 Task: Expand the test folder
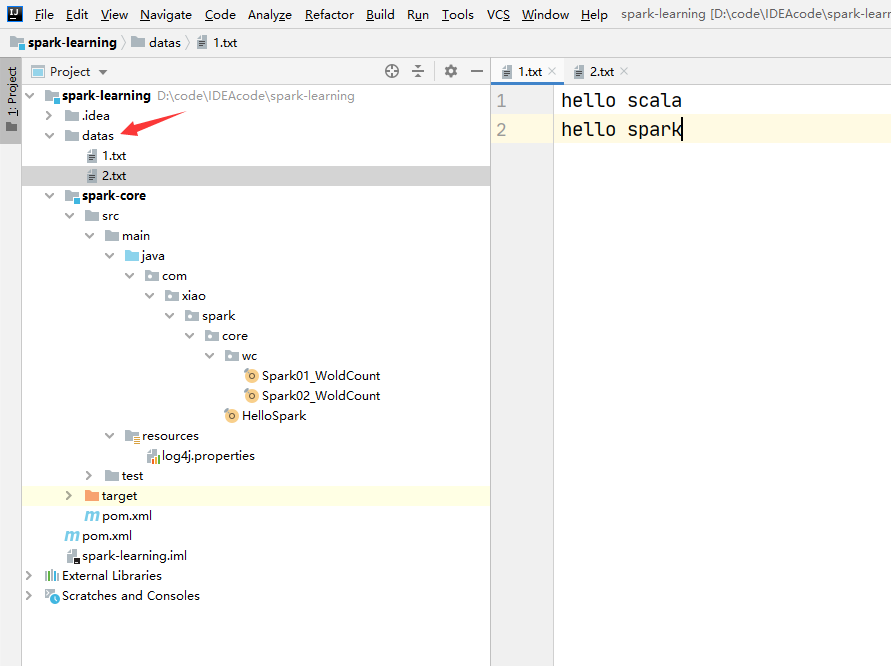click(89, 476)
